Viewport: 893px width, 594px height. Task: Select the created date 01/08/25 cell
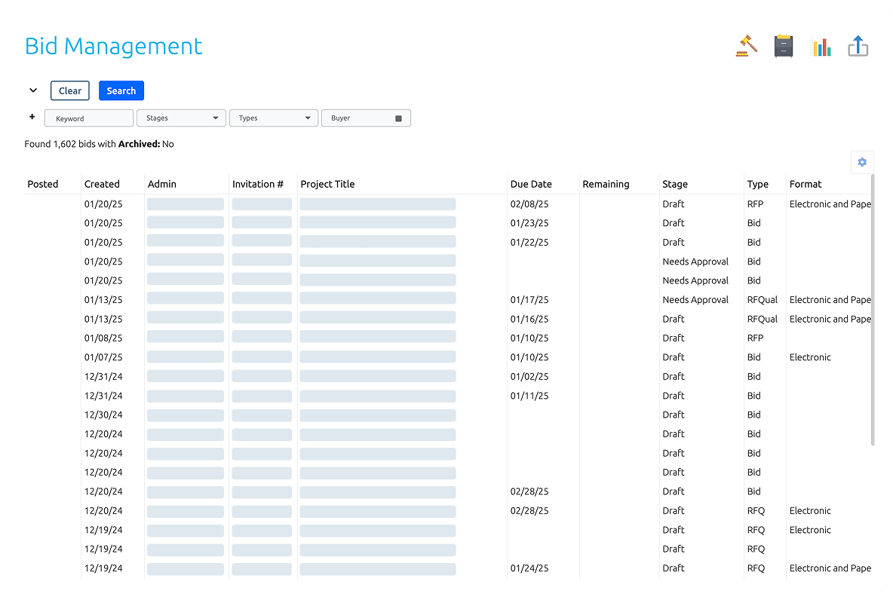103,338
